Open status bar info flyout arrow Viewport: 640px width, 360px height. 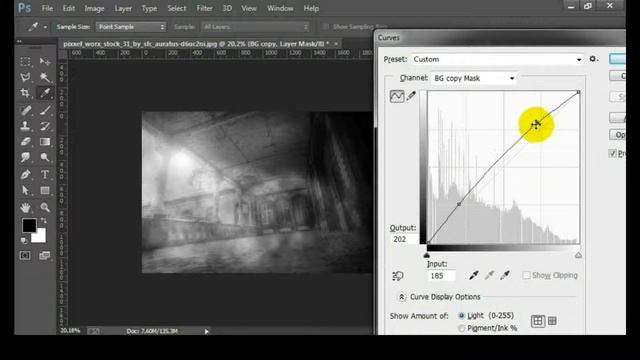[x=207, y=331]
